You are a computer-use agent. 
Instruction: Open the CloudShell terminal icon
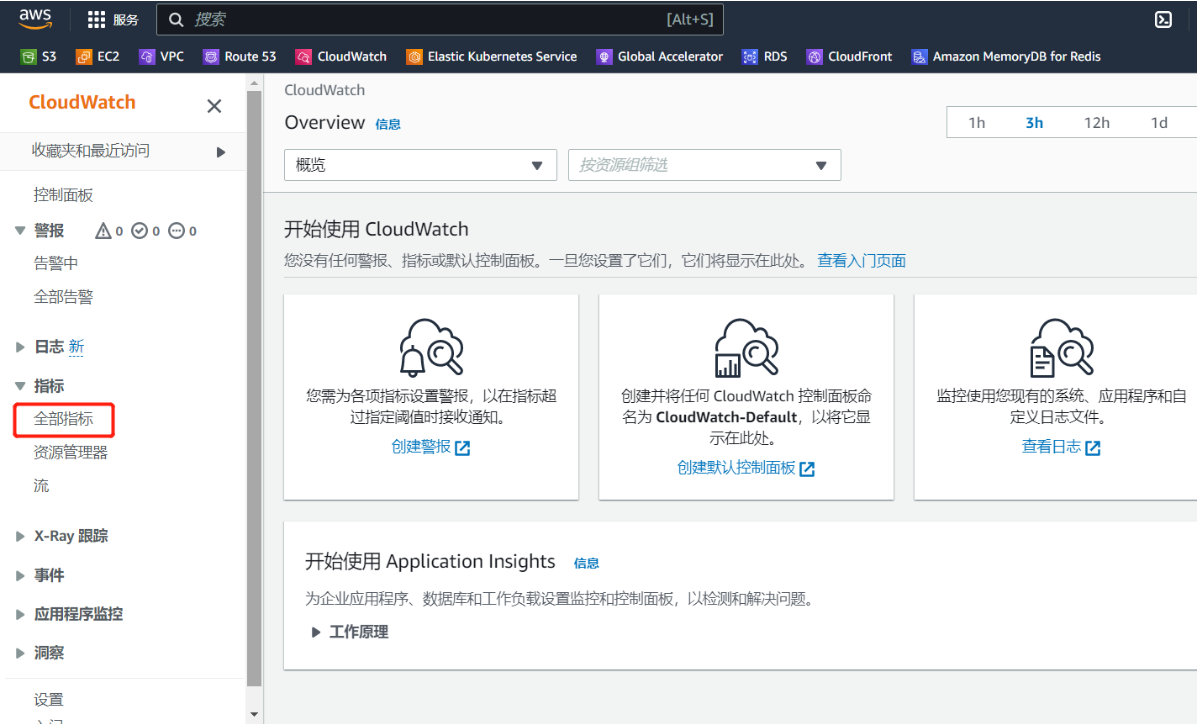(1163, 20)
